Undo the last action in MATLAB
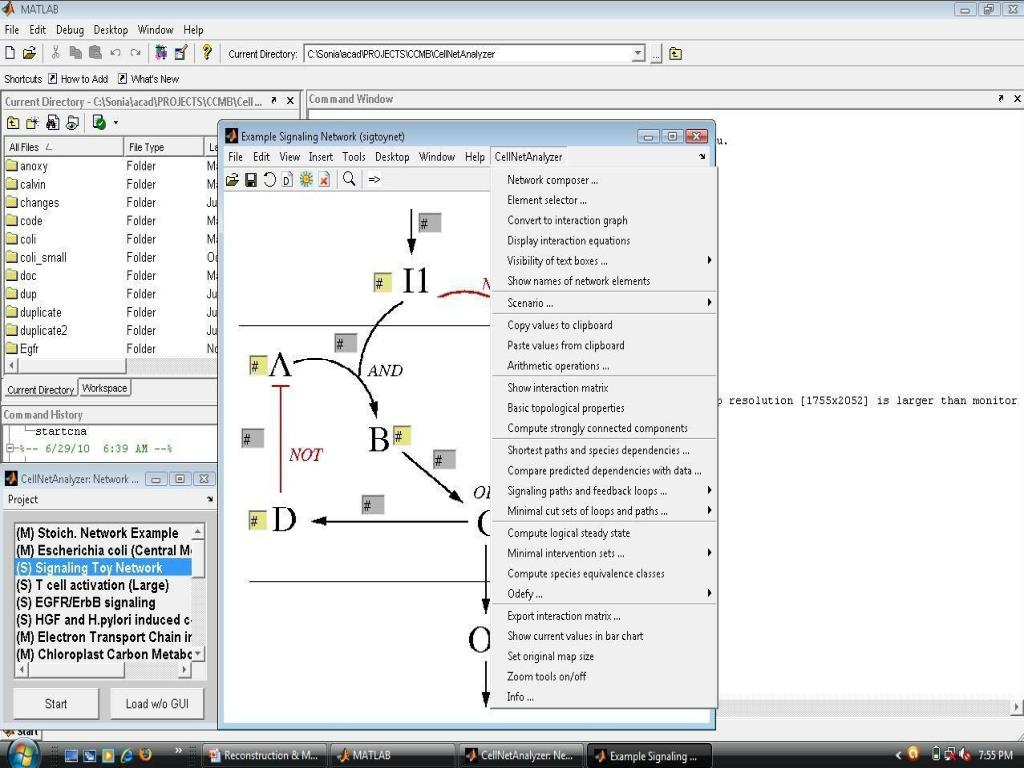 click(116, 53)
